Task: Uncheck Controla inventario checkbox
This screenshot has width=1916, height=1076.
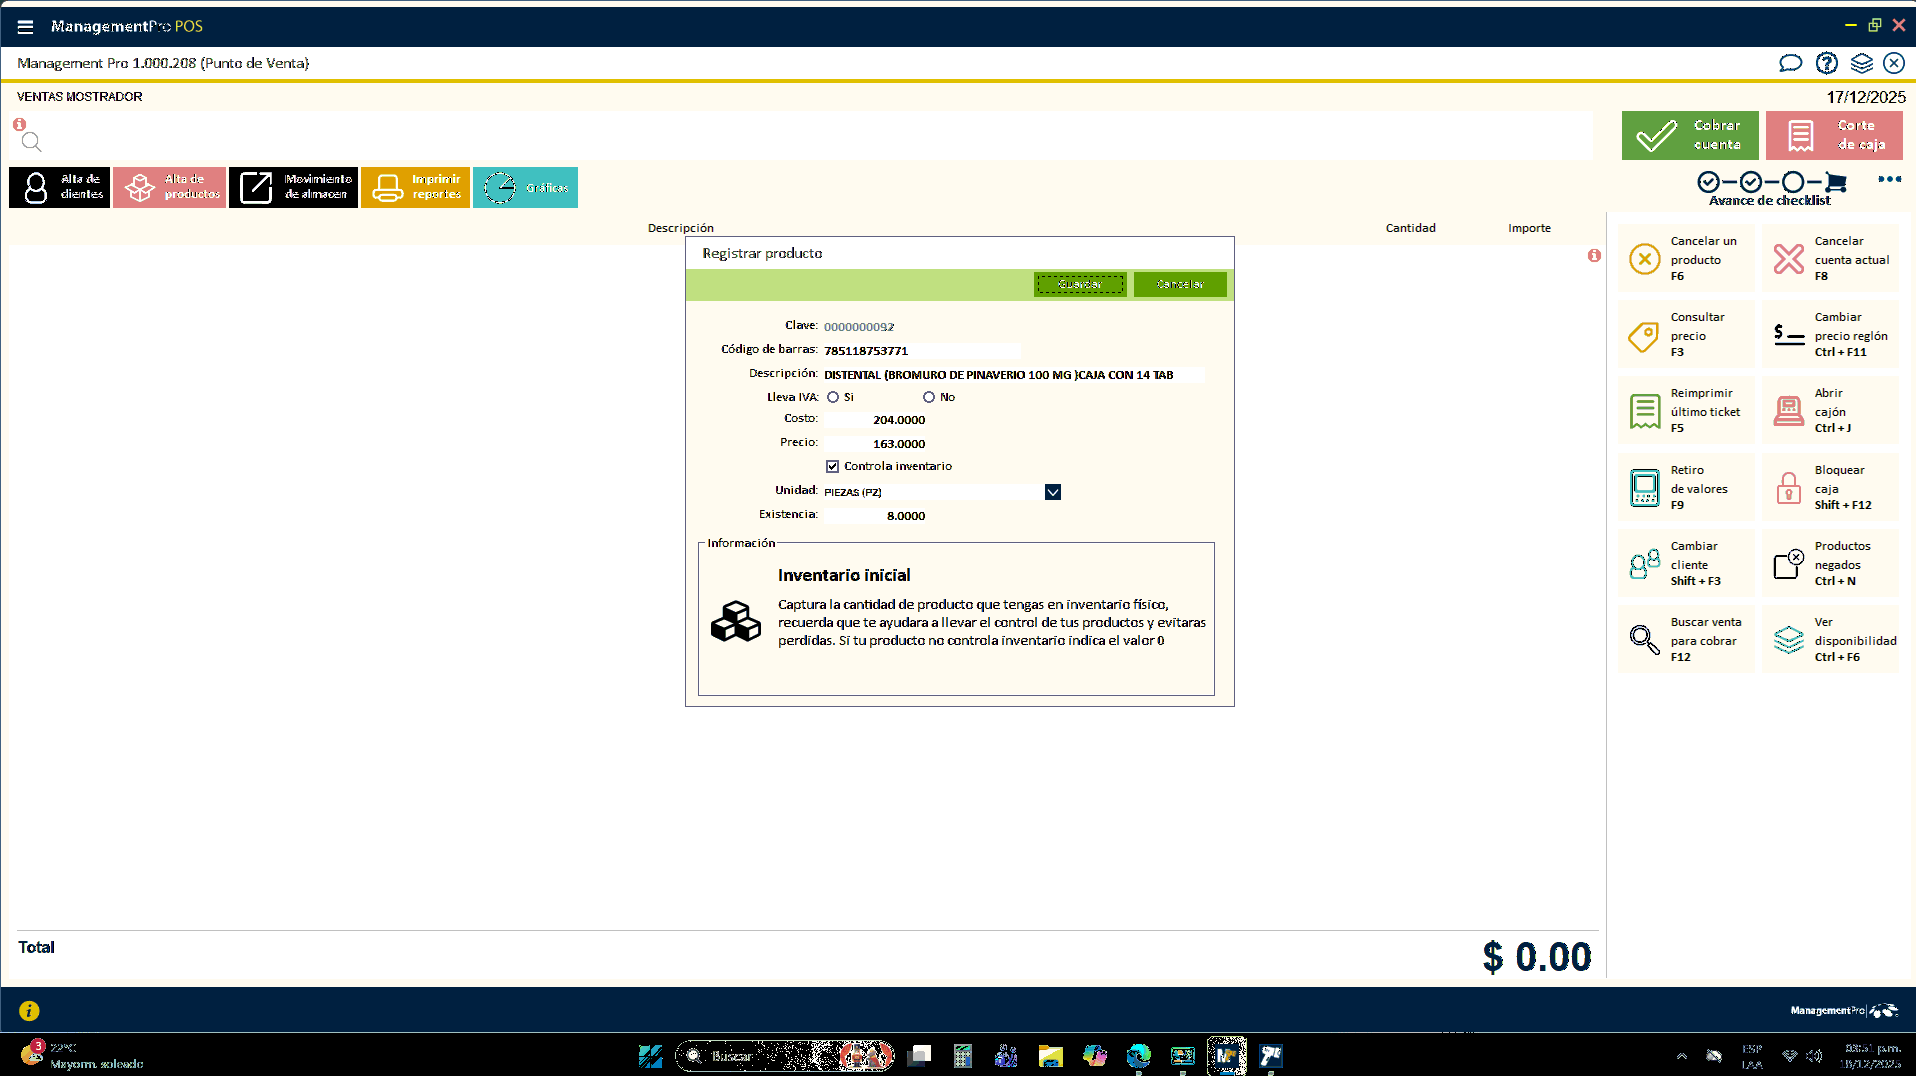Action: click(832, 466)
